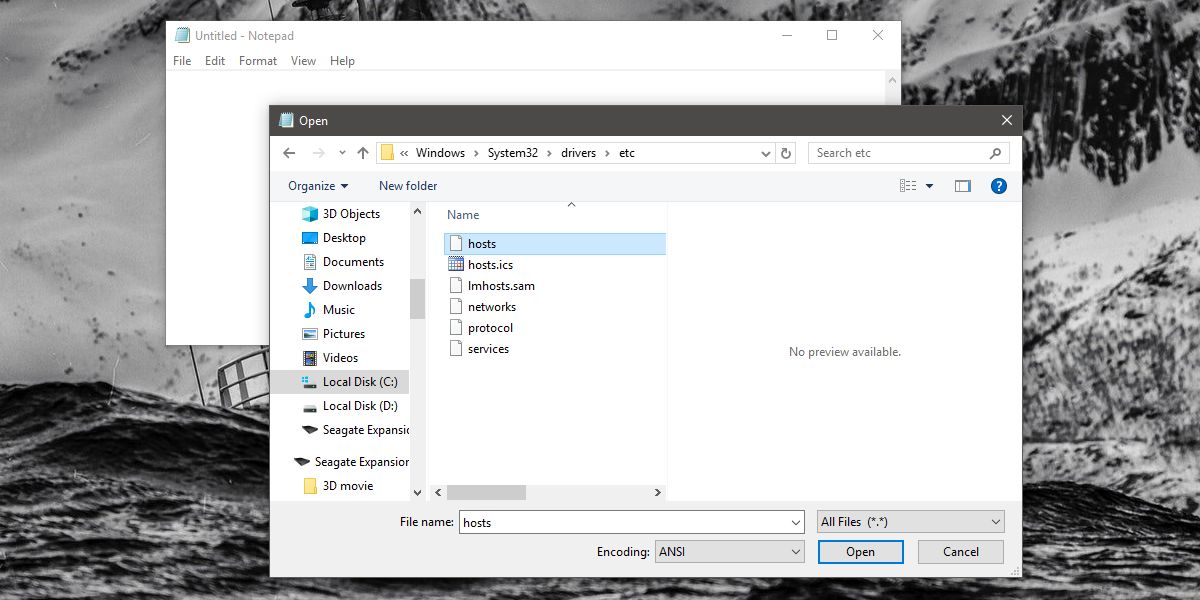Click System32 in the address path
The image size is (1200, 600).
[x=513, y=153]
